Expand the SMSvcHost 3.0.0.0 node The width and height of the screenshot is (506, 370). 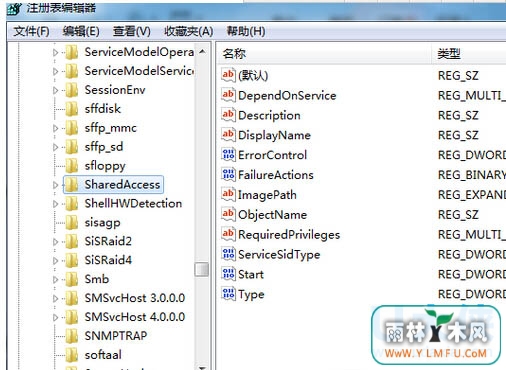(x=55, y=299)
